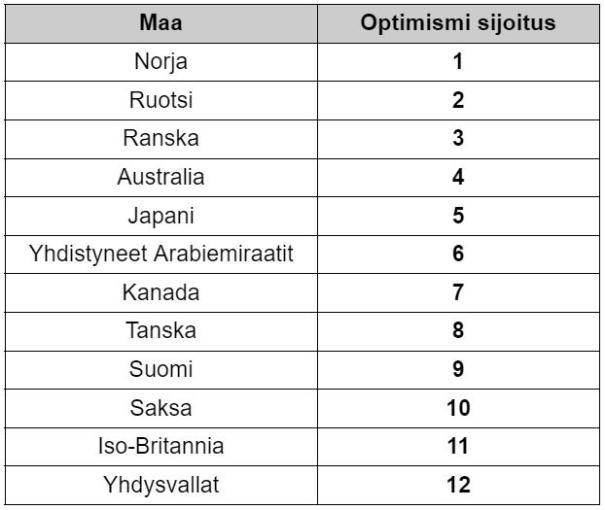Select the 'Yhdistyneet Arabiemiraatit' cell

[x=160, y=253]
